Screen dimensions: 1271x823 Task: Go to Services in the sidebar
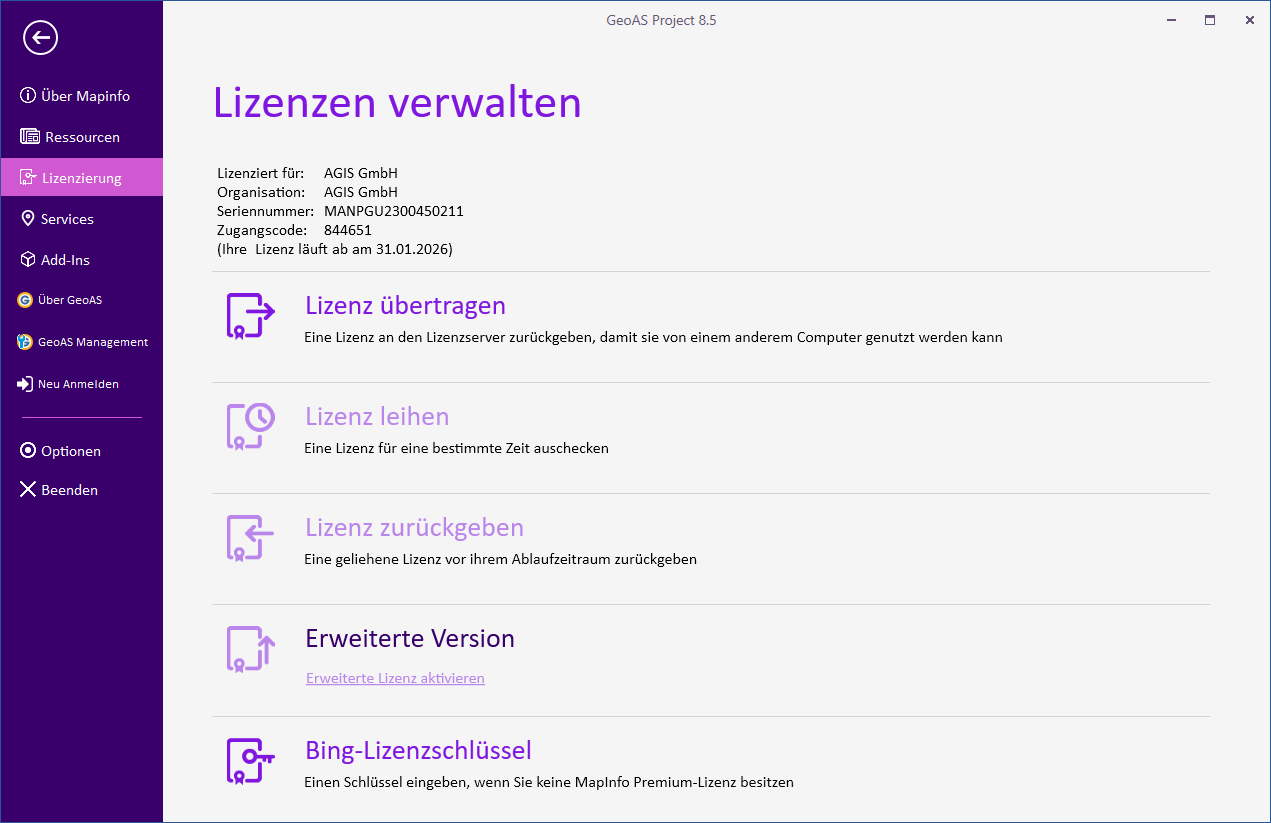pyautogui.click(x=67, y=219)
